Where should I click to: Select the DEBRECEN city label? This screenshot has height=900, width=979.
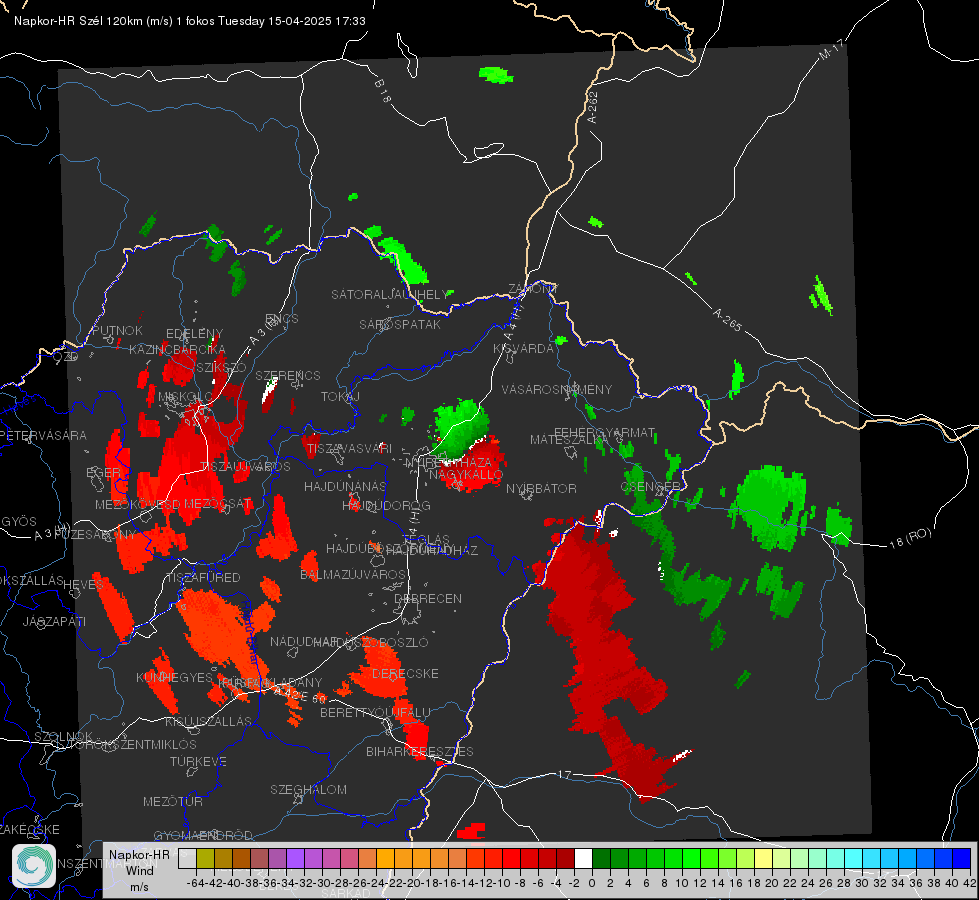click(x=428, y=598)
